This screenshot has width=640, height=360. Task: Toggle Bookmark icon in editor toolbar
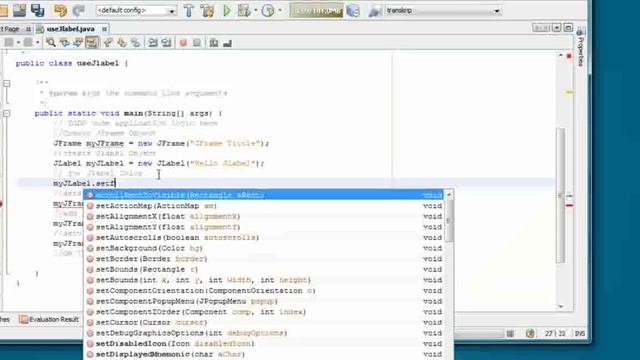click(136, 42)
